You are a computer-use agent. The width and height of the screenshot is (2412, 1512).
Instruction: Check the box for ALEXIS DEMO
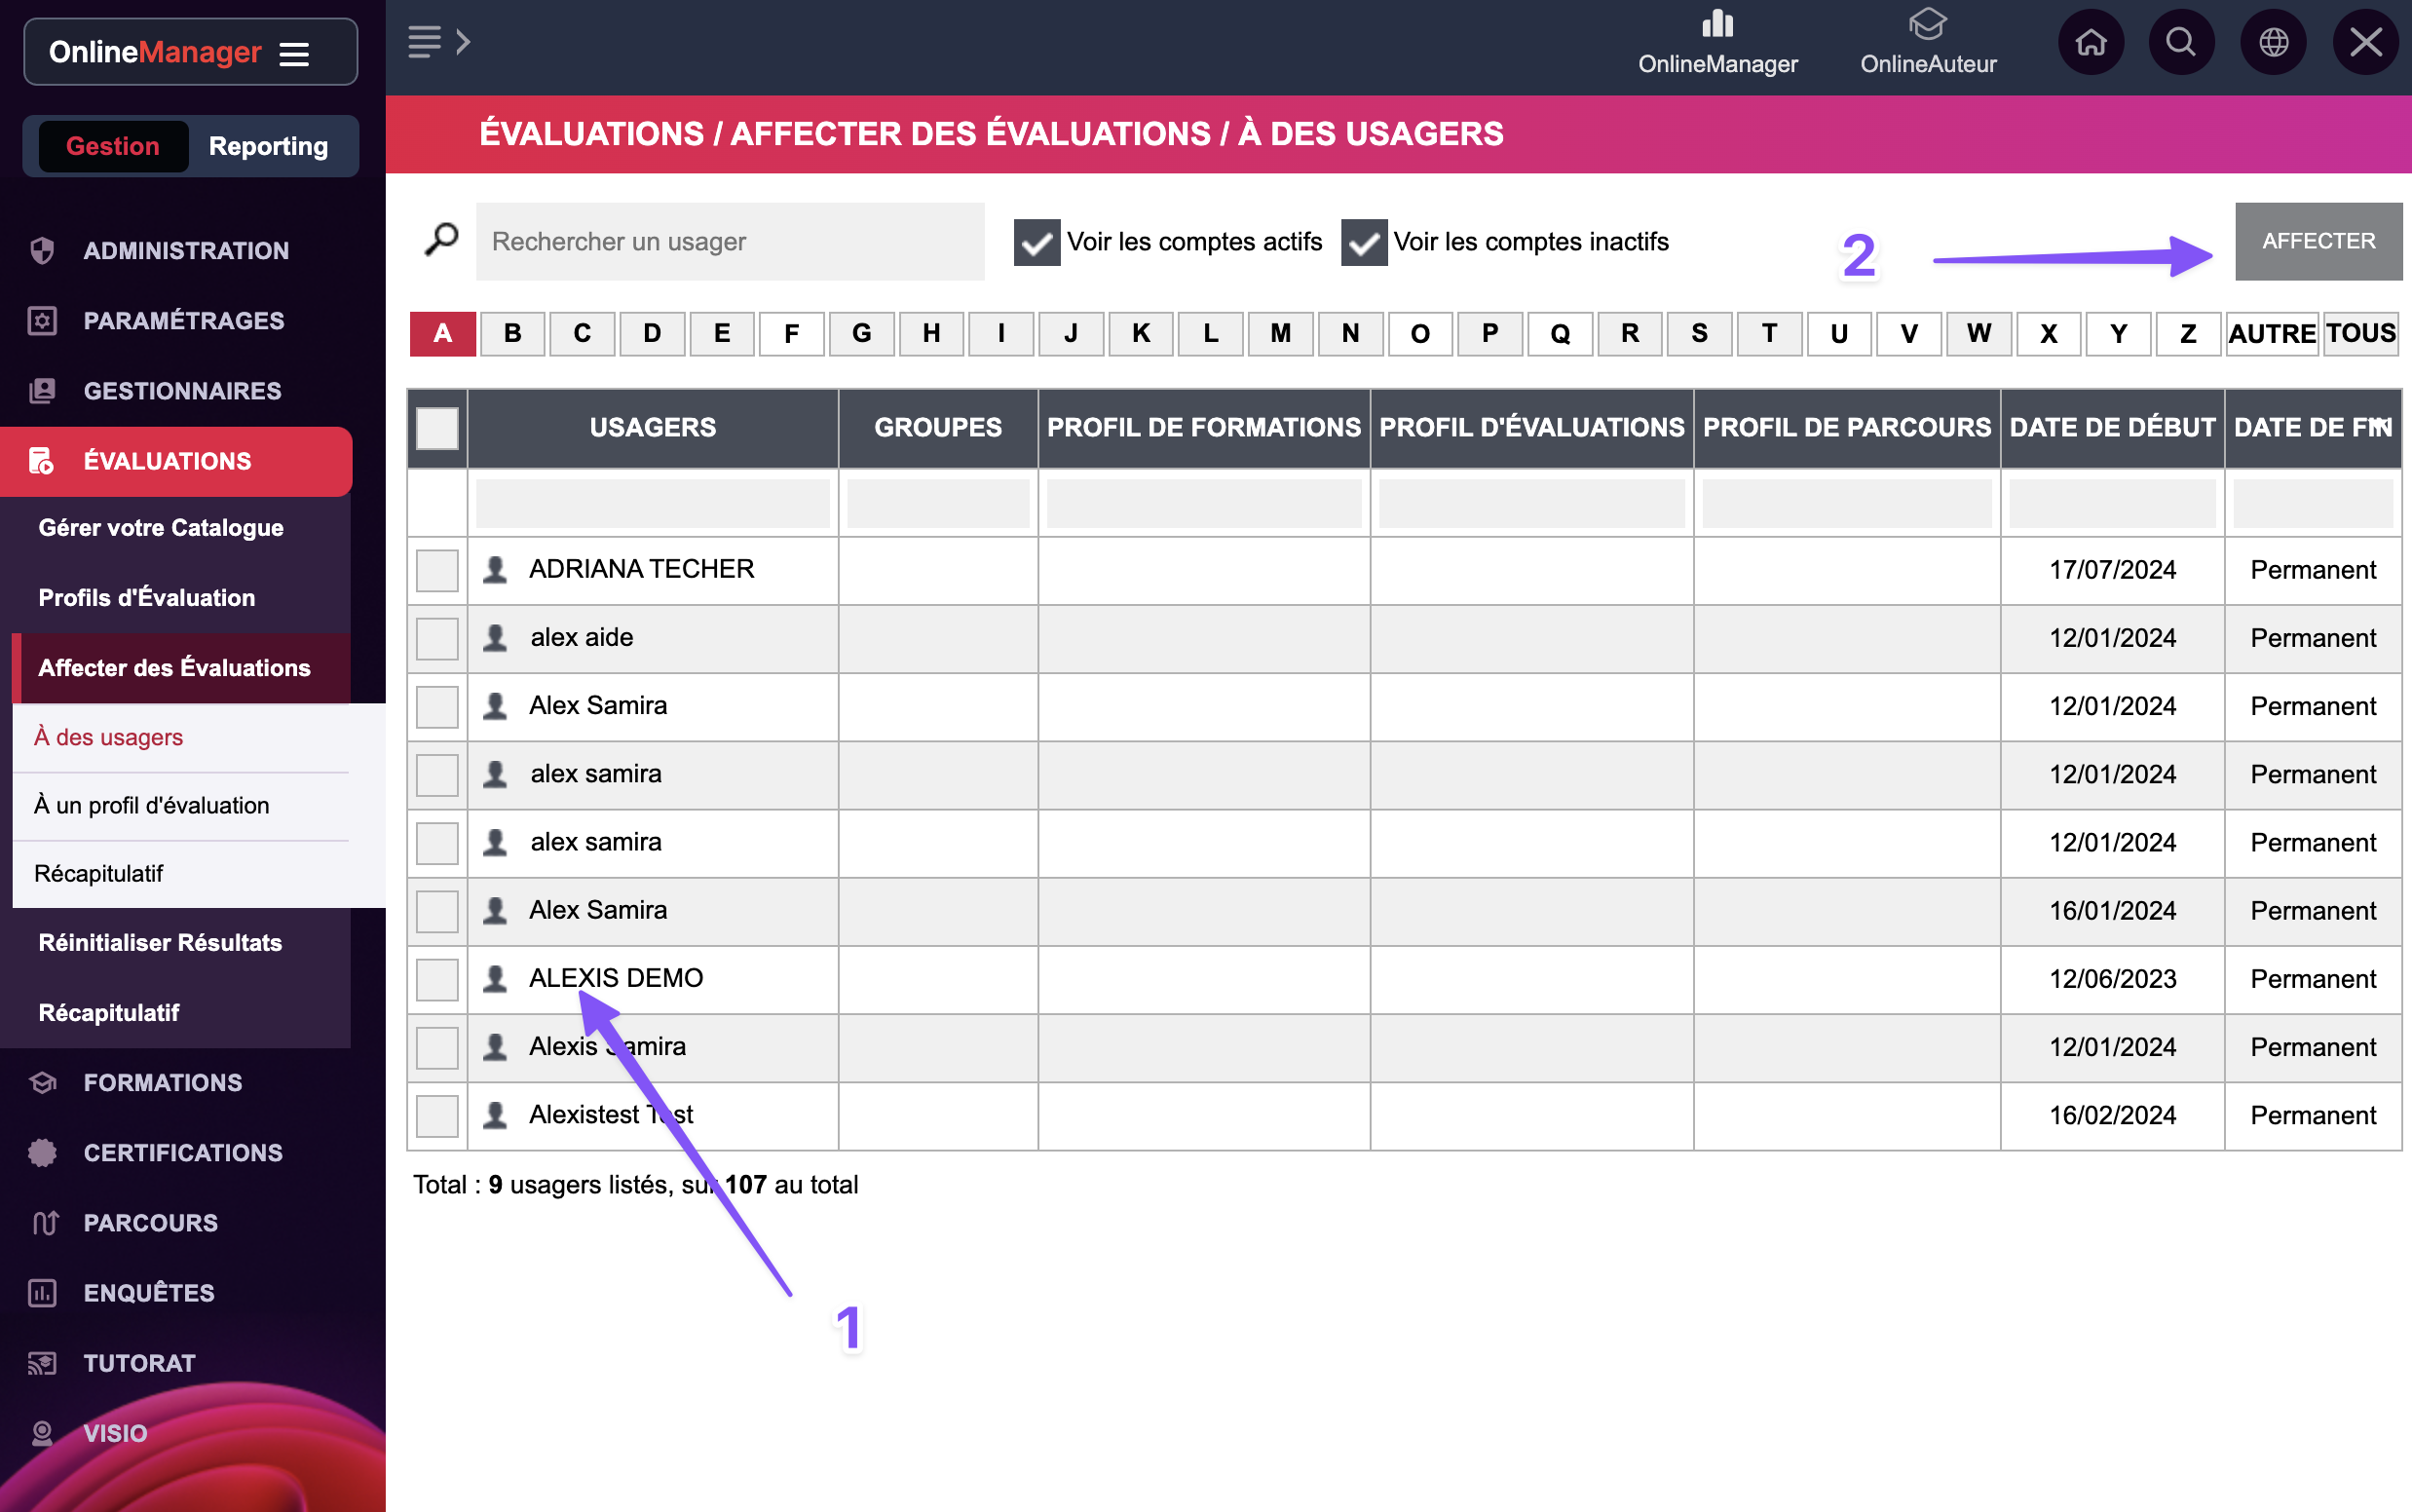pyautogui.click(x=437, y=978)
